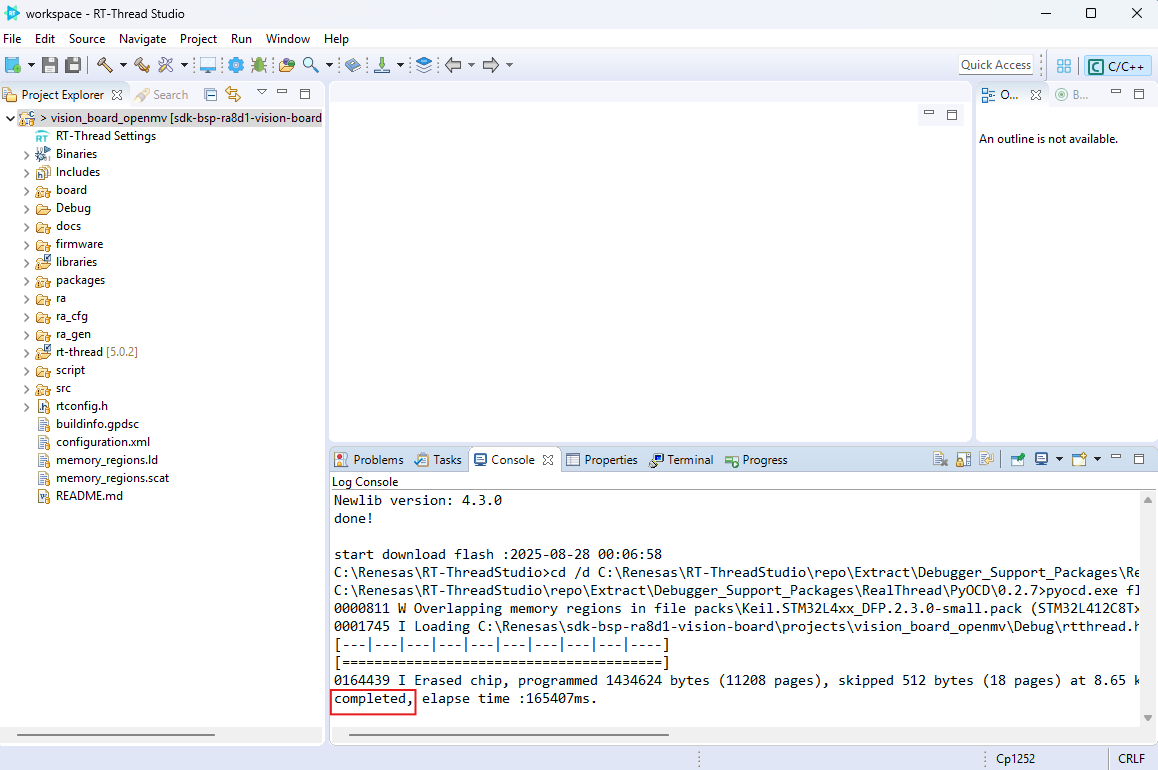This screenshot has height=770, width=1158.
Task: Expand the rt-thread folder node
Action: (26, 353)
